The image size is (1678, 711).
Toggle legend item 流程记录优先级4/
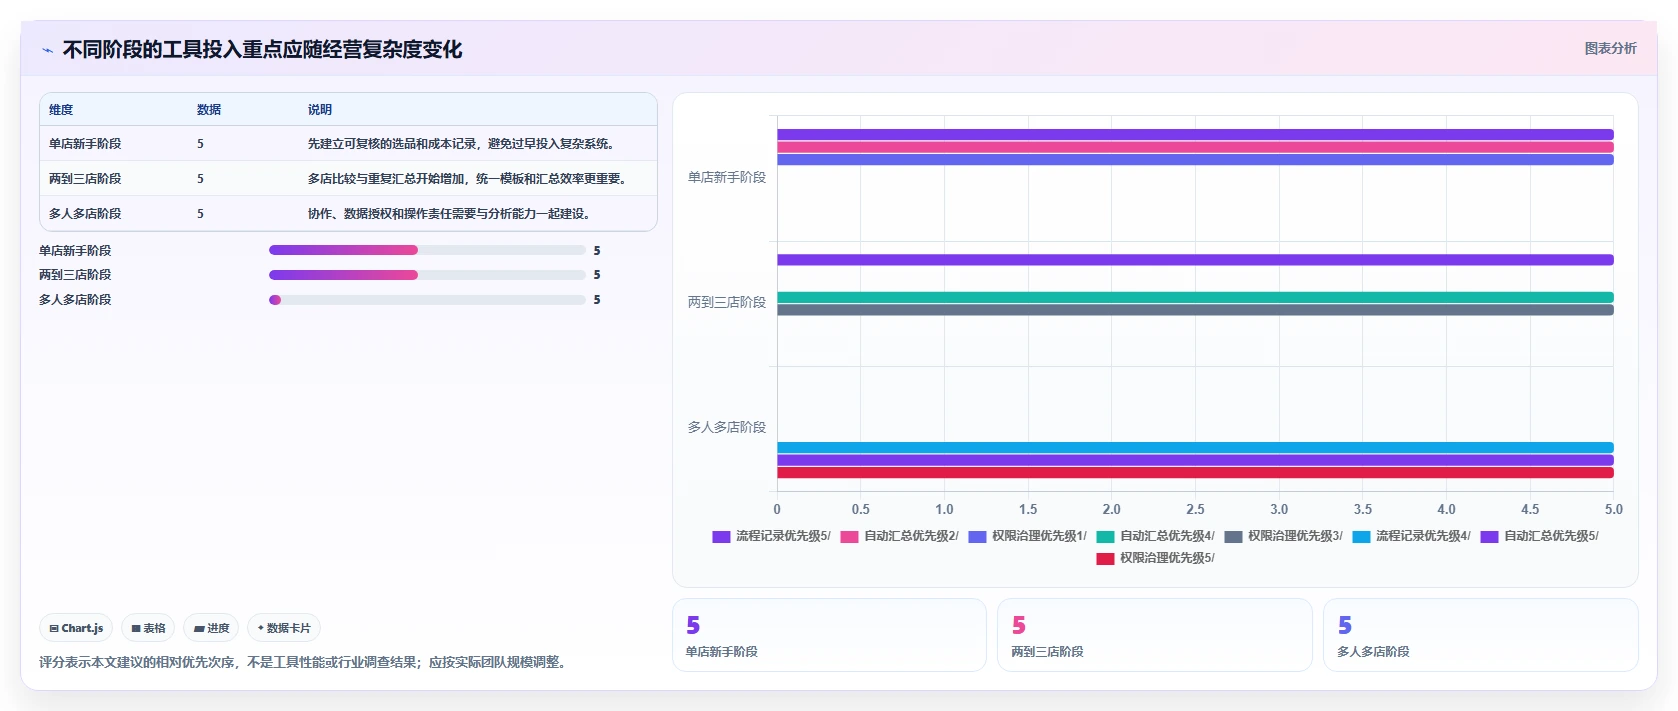coord(1411,536)
